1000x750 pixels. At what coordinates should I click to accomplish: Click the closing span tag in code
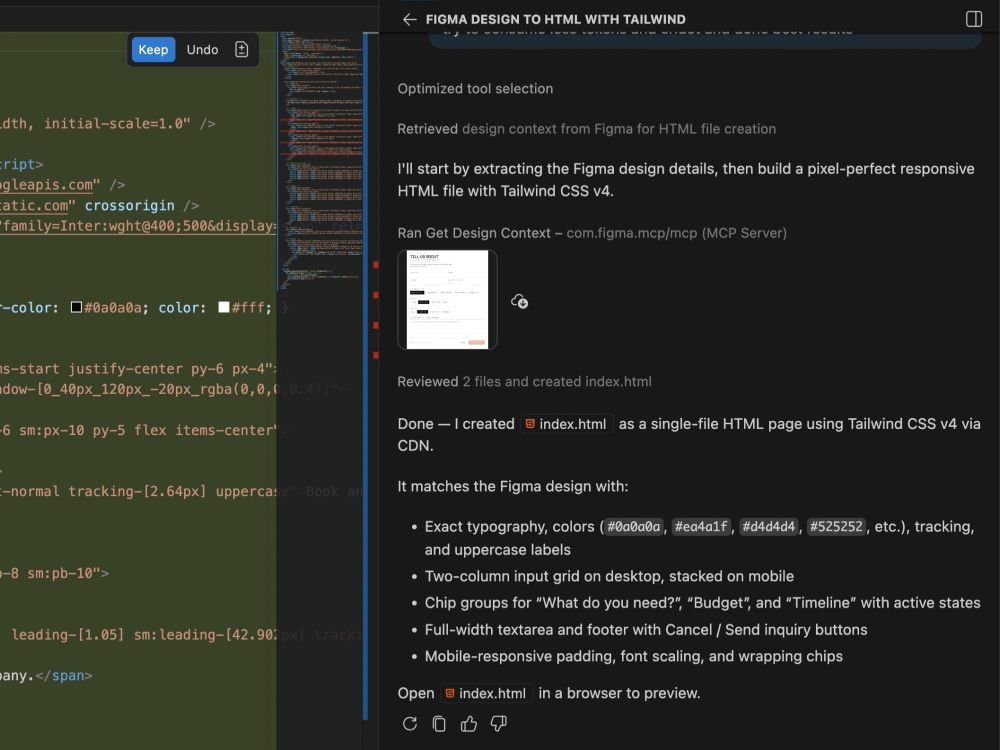click(64, 675)
